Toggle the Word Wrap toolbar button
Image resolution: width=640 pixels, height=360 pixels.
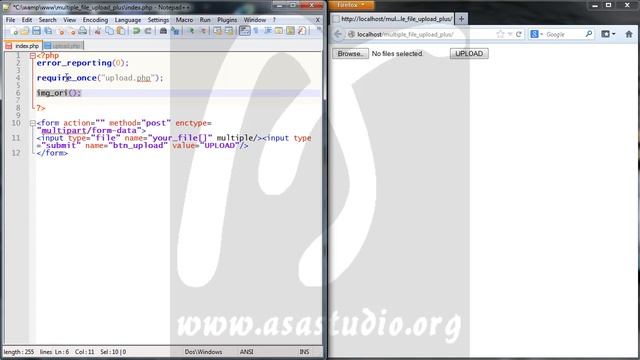coord(244,31)
